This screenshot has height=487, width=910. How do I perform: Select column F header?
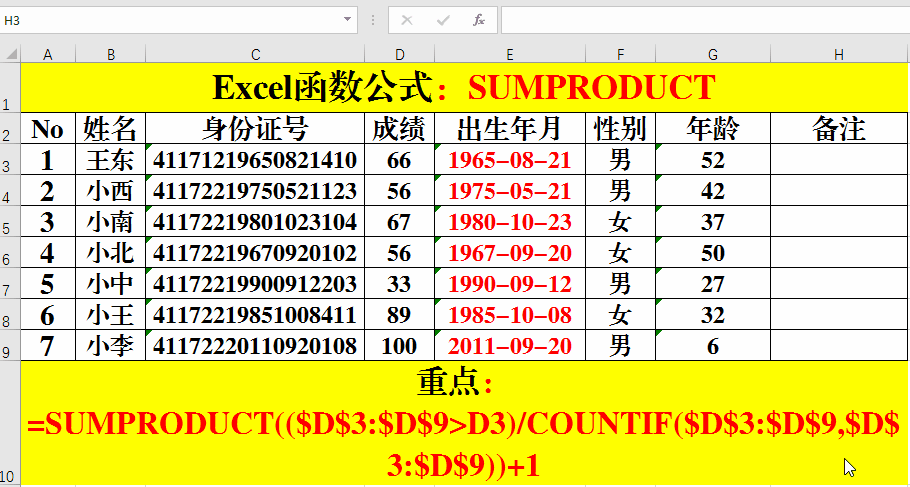pos(620,55)
